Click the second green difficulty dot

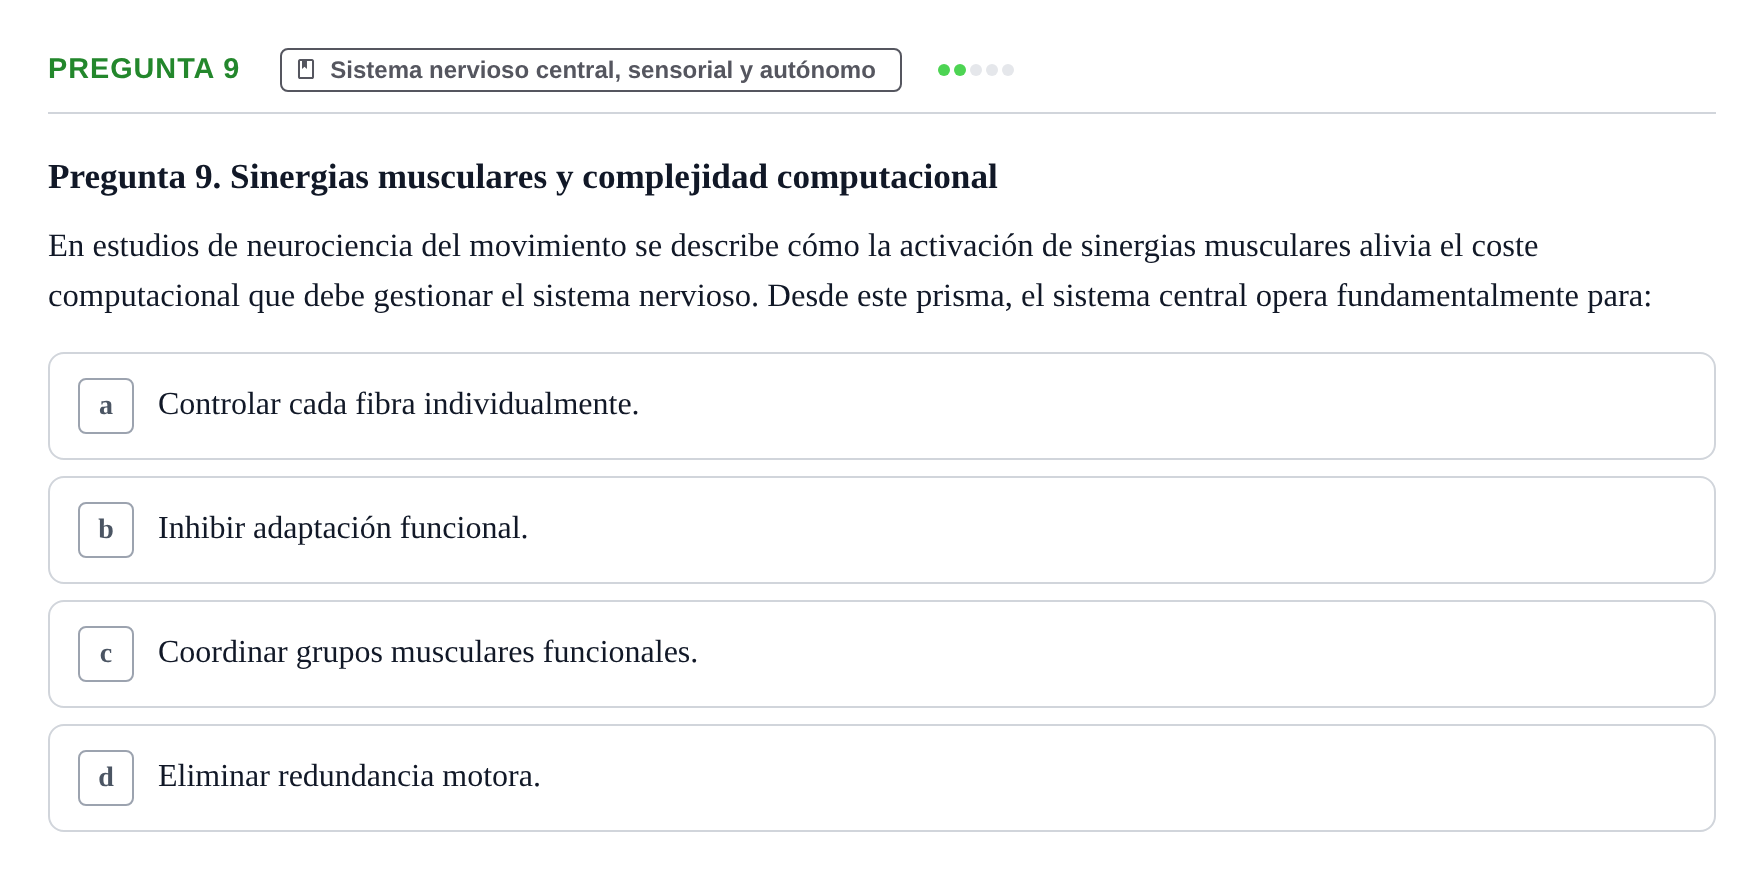pos(960,70)
